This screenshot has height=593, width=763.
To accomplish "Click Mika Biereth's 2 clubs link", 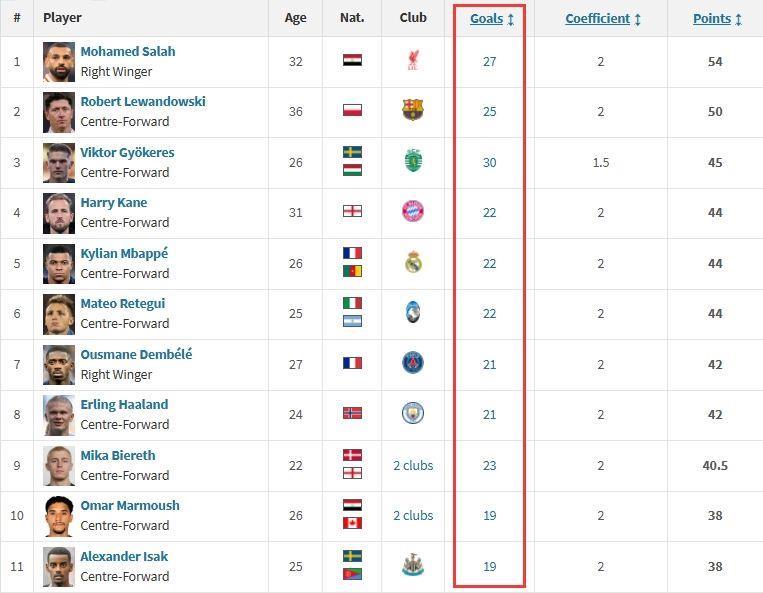I will click(413, 466).
